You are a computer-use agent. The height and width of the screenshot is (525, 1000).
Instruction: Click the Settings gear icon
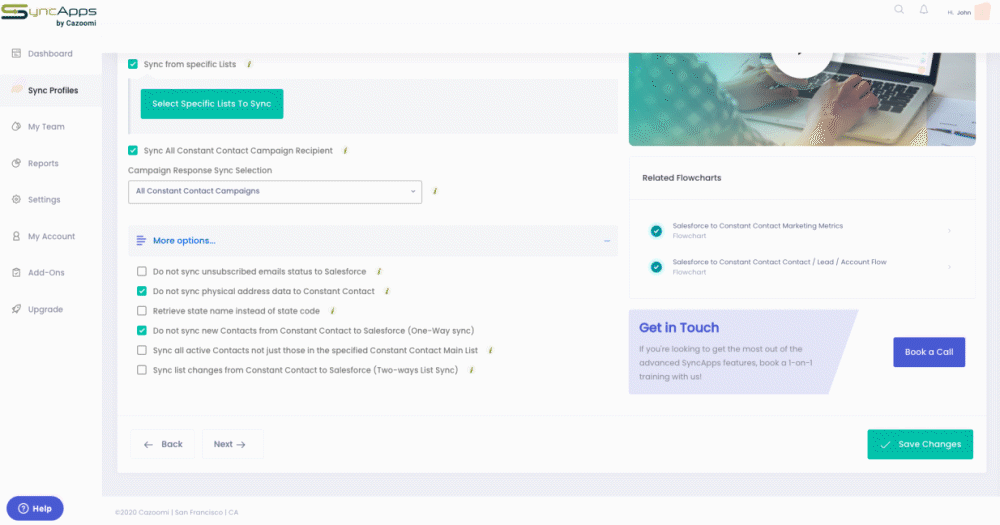[x=17, y=199]
